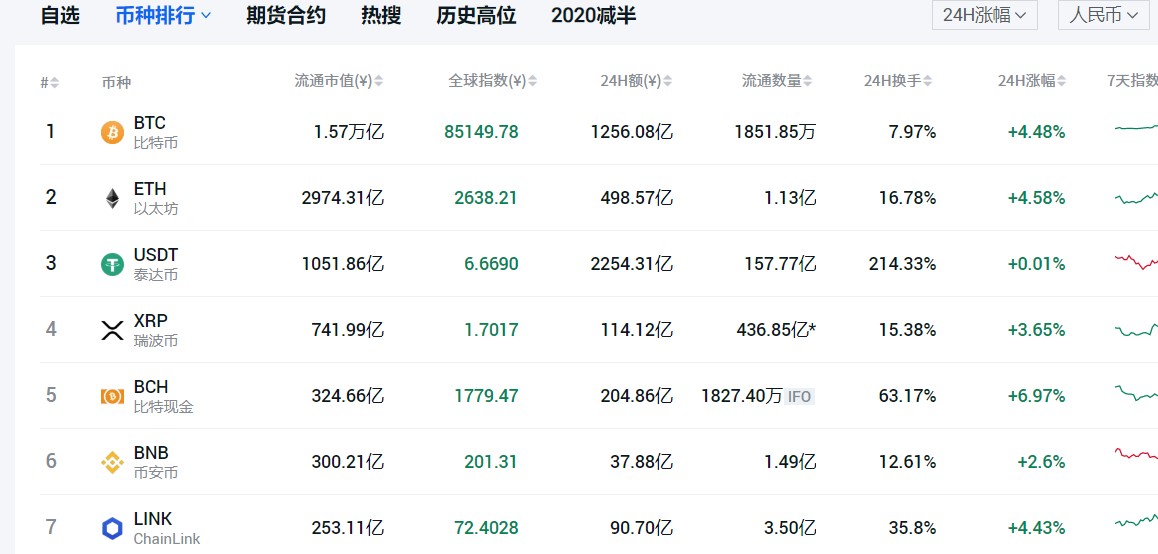Click the BCH bitcoin cash icon

[112, 396]
